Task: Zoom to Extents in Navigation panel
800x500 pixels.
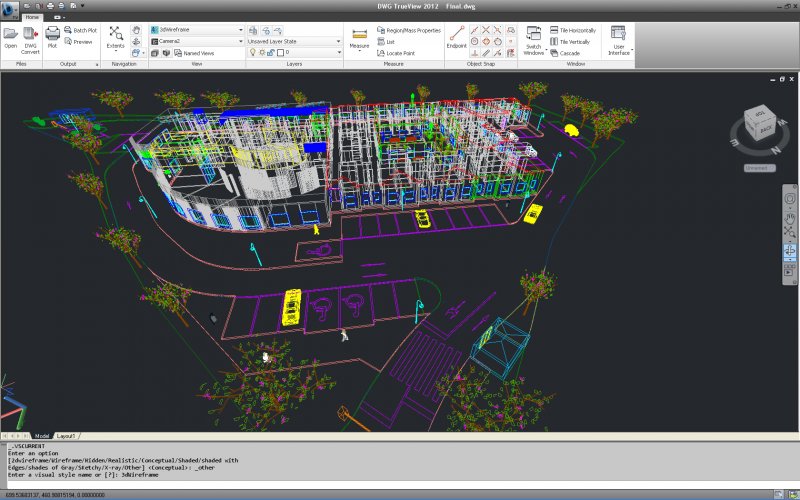Action: click(116, 38)
